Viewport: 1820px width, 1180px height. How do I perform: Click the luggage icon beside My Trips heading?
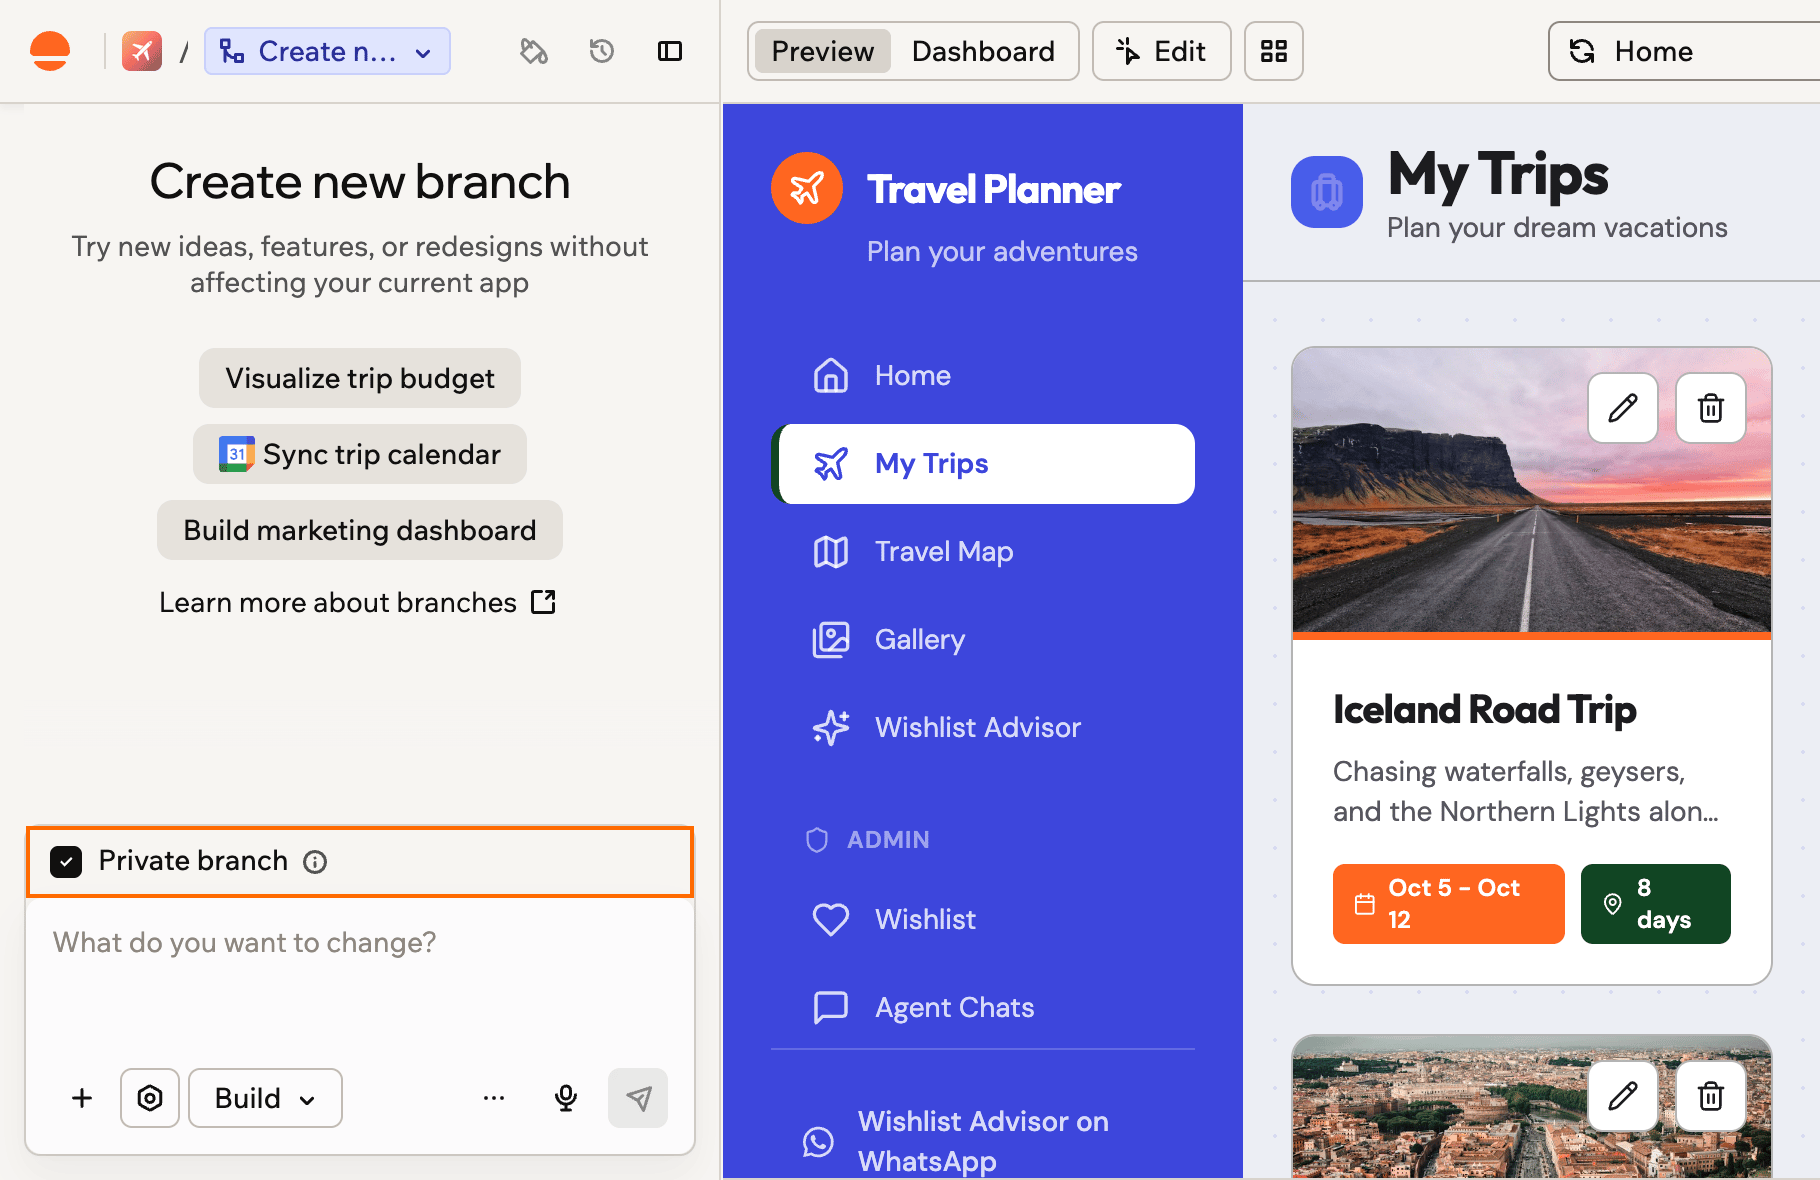click(1327, 192)
